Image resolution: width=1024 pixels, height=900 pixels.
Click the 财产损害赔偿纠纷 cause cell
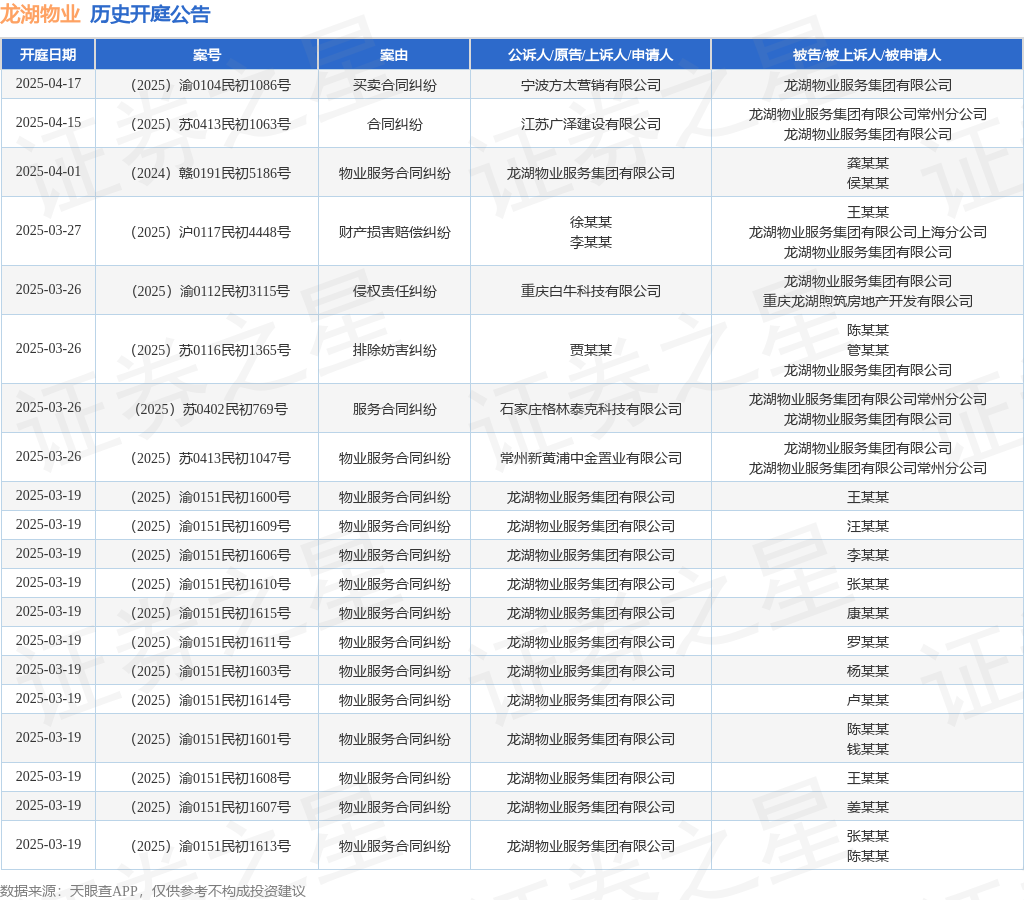pyautogui.click(x=394, y=232)
